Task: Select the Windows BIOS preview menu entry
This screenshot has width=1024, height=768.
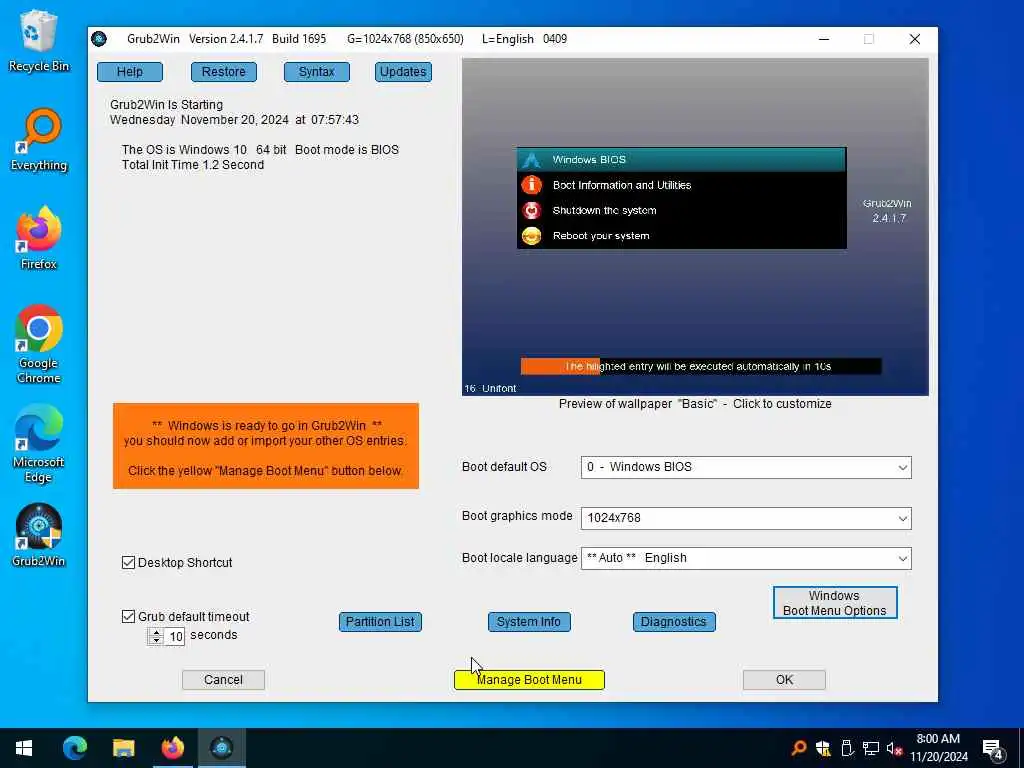Action: [x=682, y=160]
